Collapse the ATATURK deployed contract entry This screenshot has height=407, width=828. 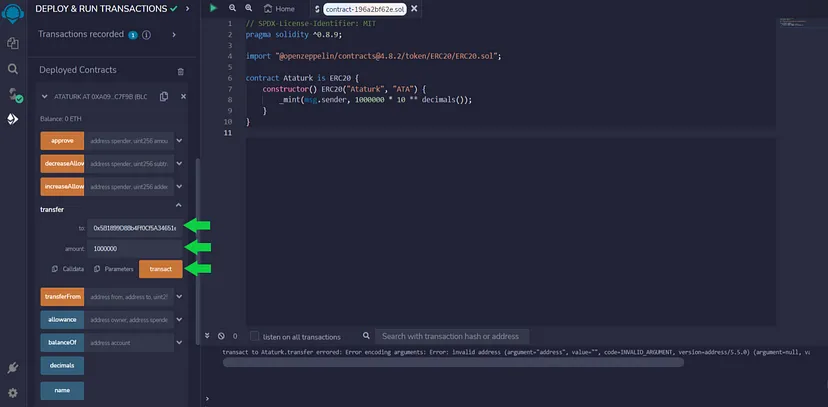44,96
